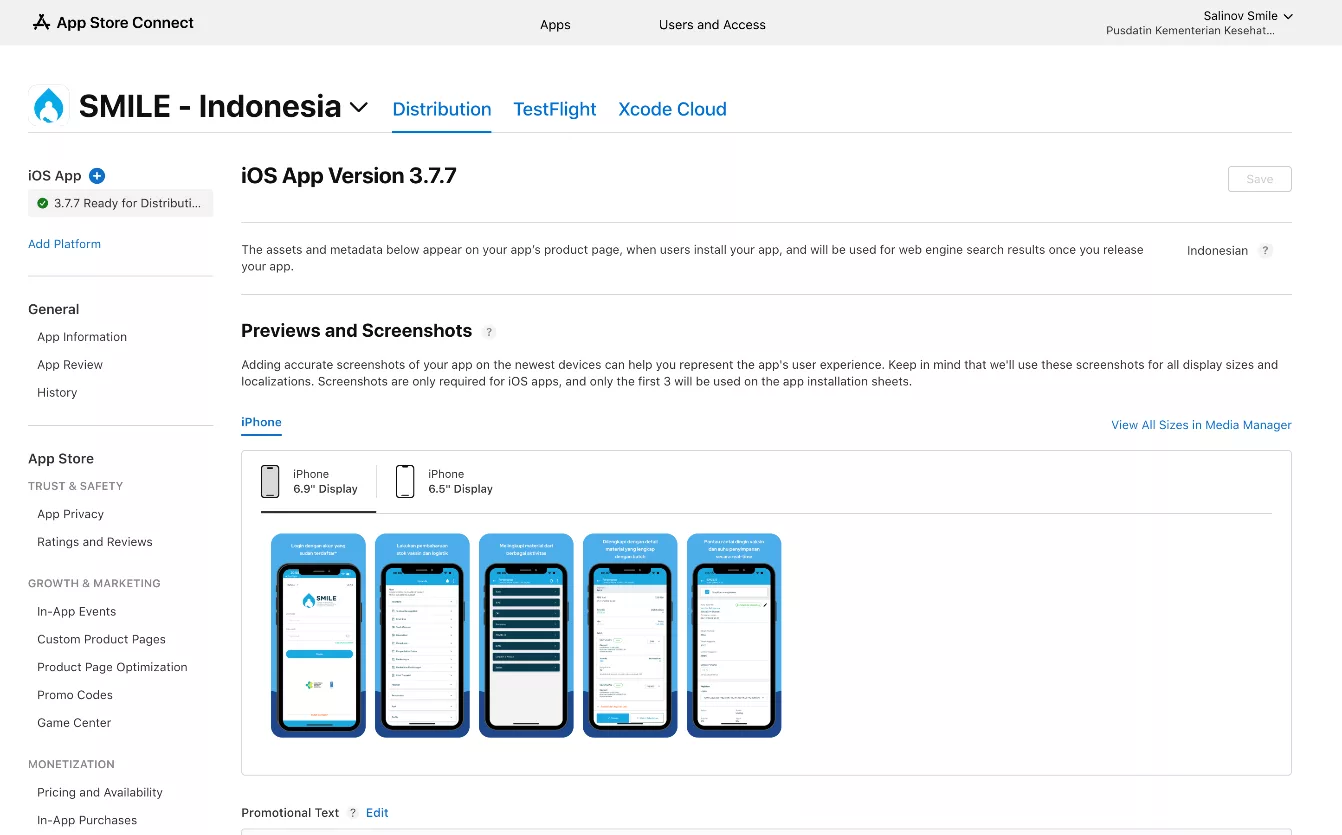Image resolution: width=1342 pixels, height=835 pixels.
Task: Open View All Sizes in Media Manager
Action: [1201, 425]
